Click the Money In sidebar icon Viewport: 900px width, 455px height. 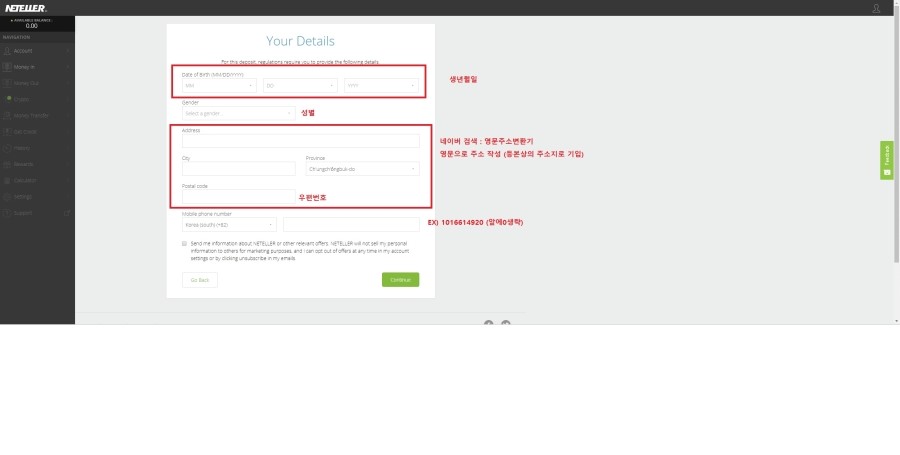pyautogui.click(x=8, y=67)
